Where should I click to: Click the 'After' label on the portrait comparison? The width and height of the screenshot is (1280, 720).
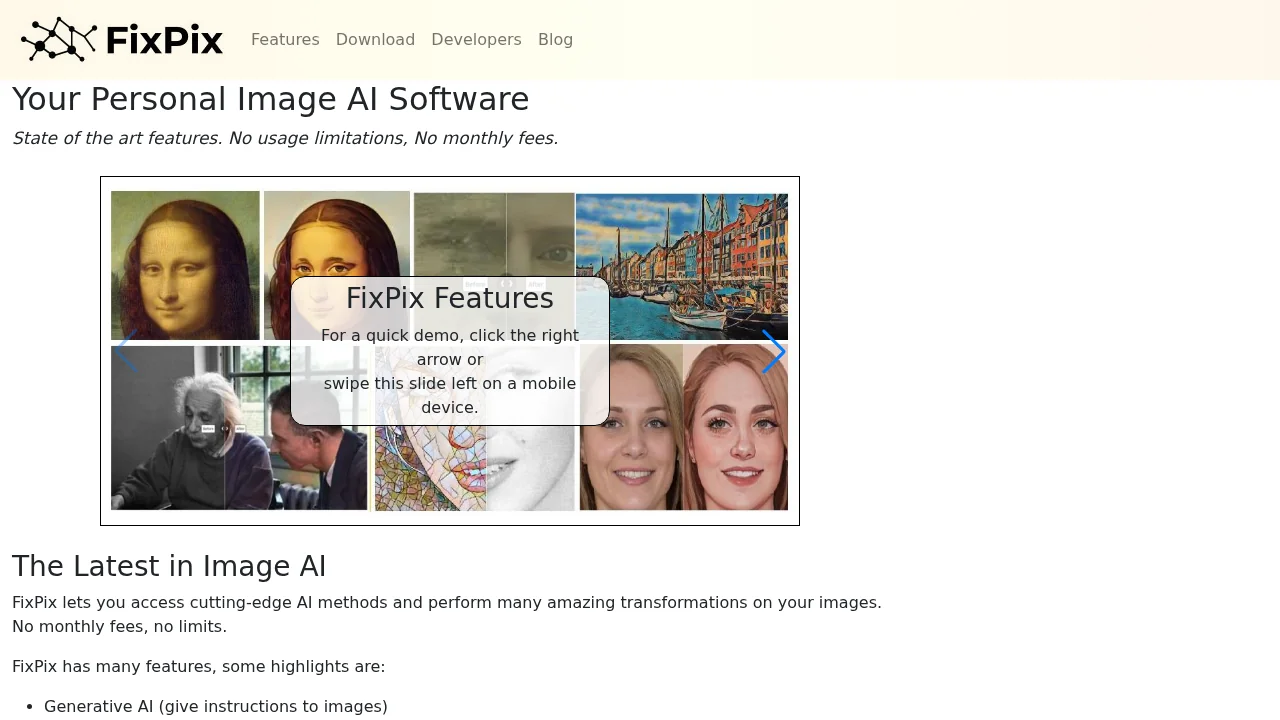[536, 284]
